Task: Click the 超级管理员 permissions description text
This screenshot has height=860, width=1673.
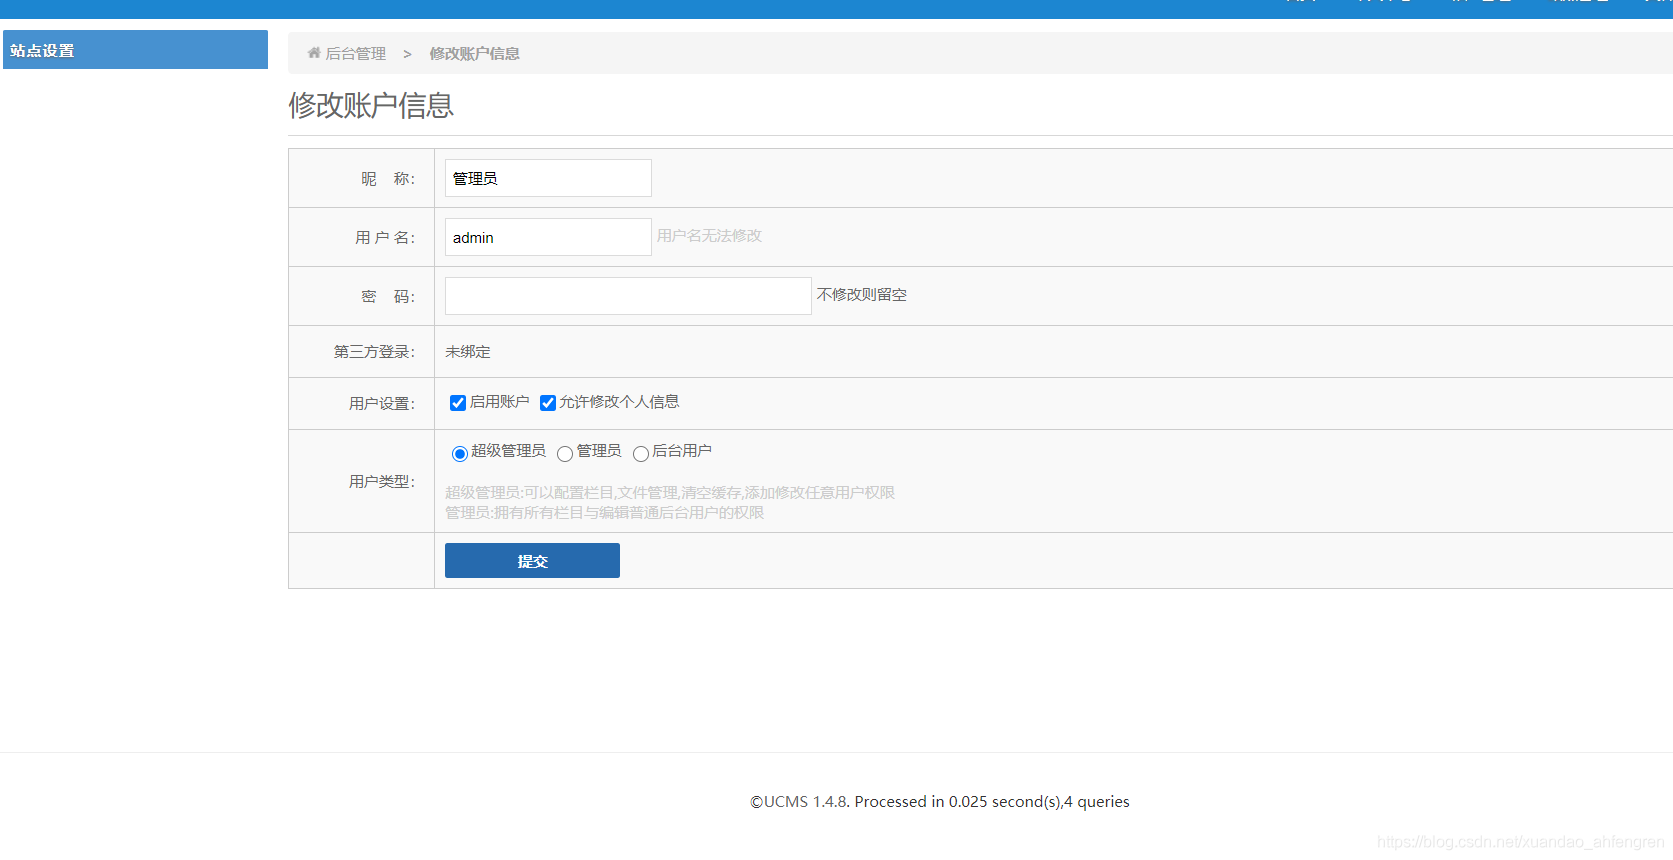Action: tap(669, 493)
